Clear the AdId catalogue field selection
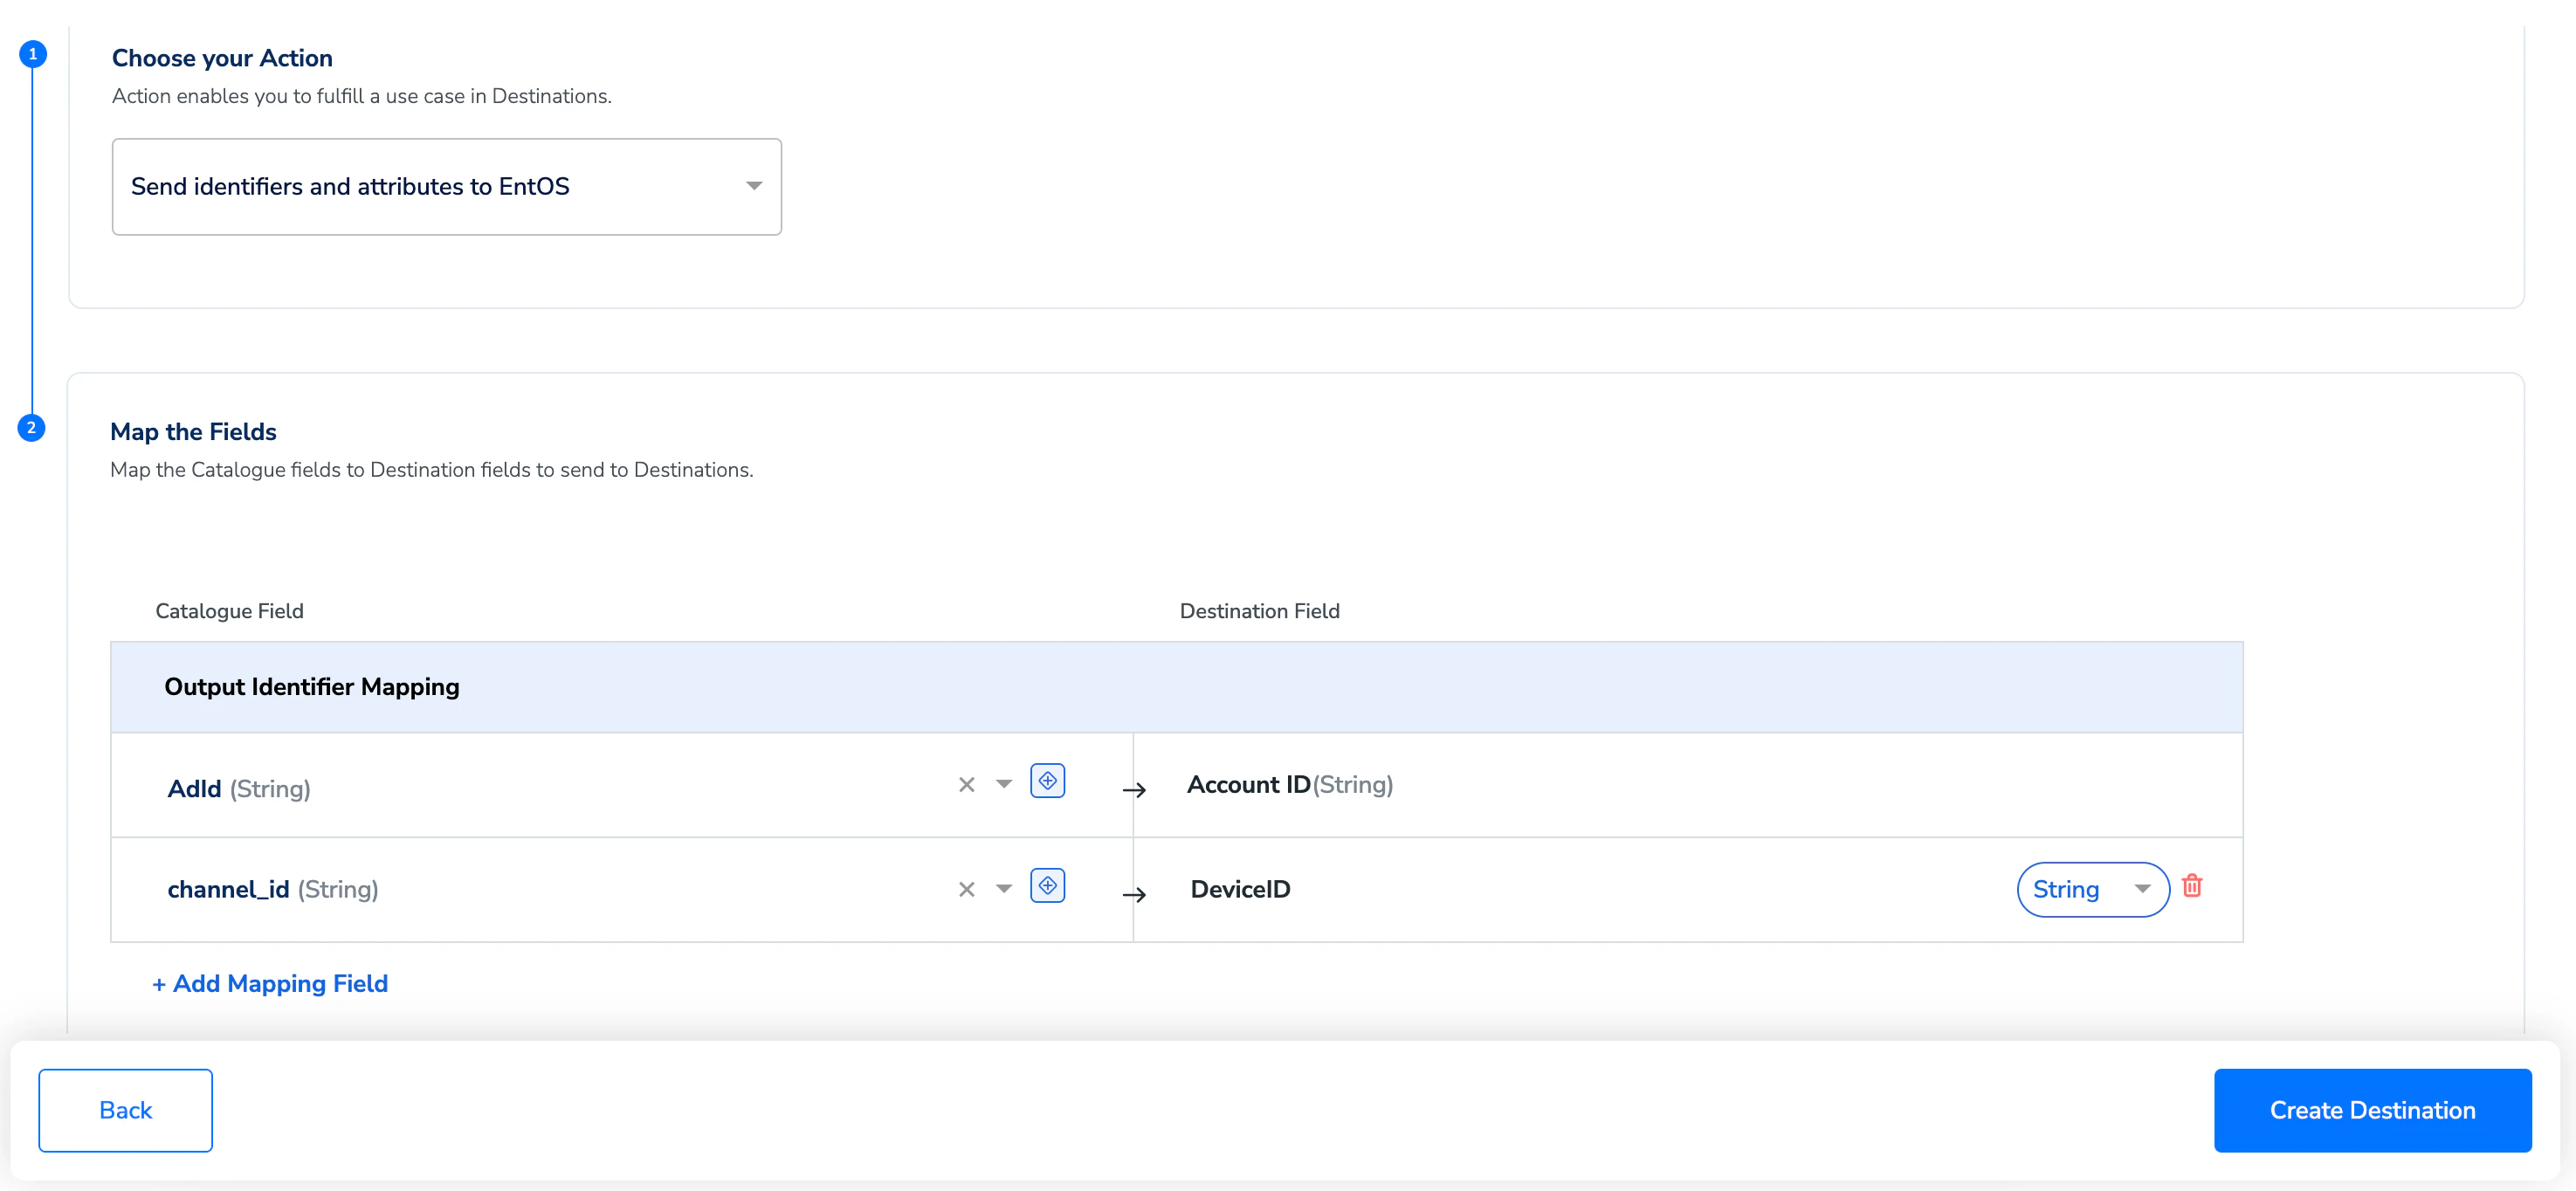2576x1191 pixels. pos(966,785)
